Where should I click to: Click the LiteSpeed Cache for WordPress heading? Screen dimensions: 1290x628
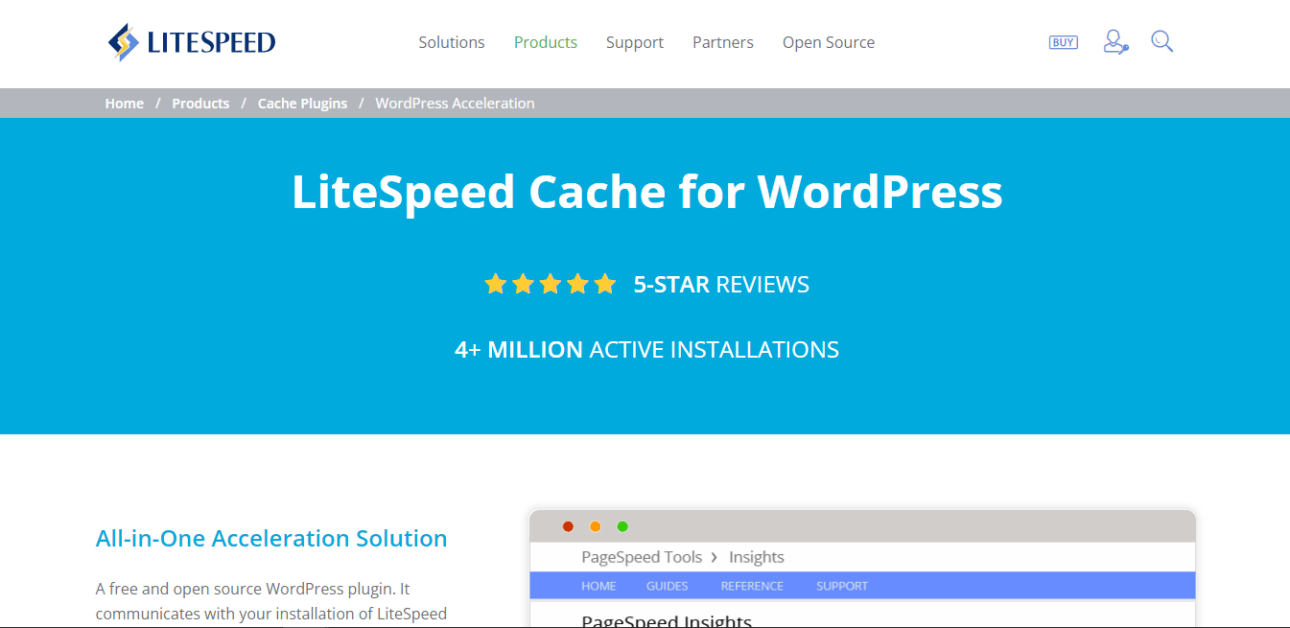coord(646,191)
